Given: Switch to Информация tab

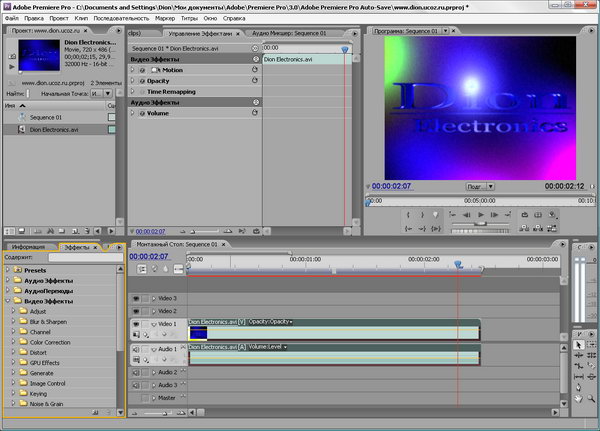Looking at the screenshot, I should [28, 247].
